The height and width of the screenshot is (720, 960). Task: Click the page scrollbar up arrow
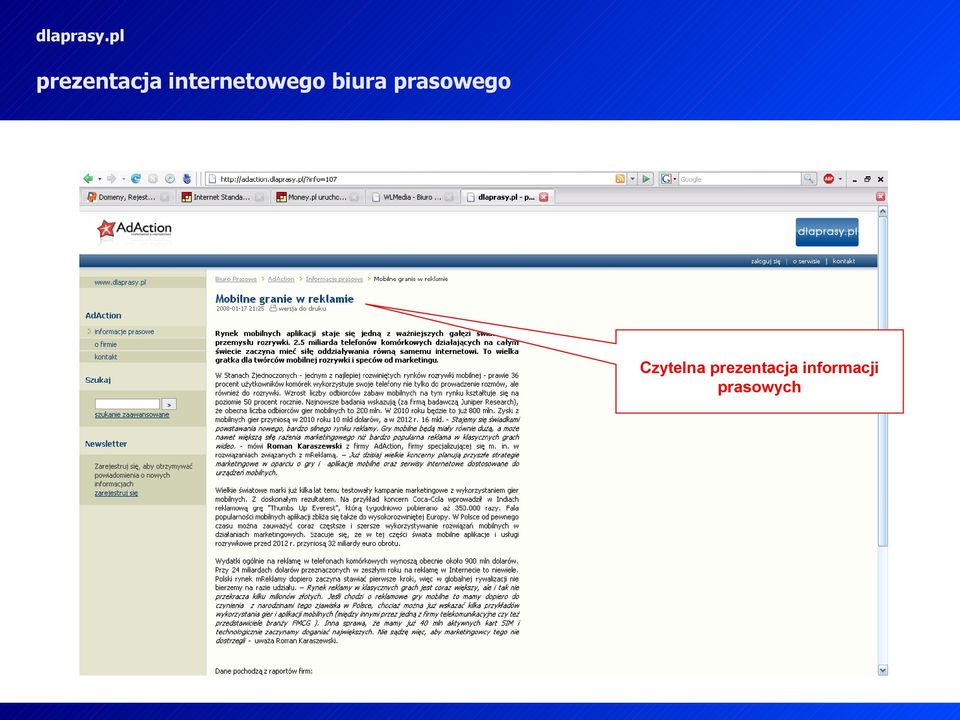(882, 211)
